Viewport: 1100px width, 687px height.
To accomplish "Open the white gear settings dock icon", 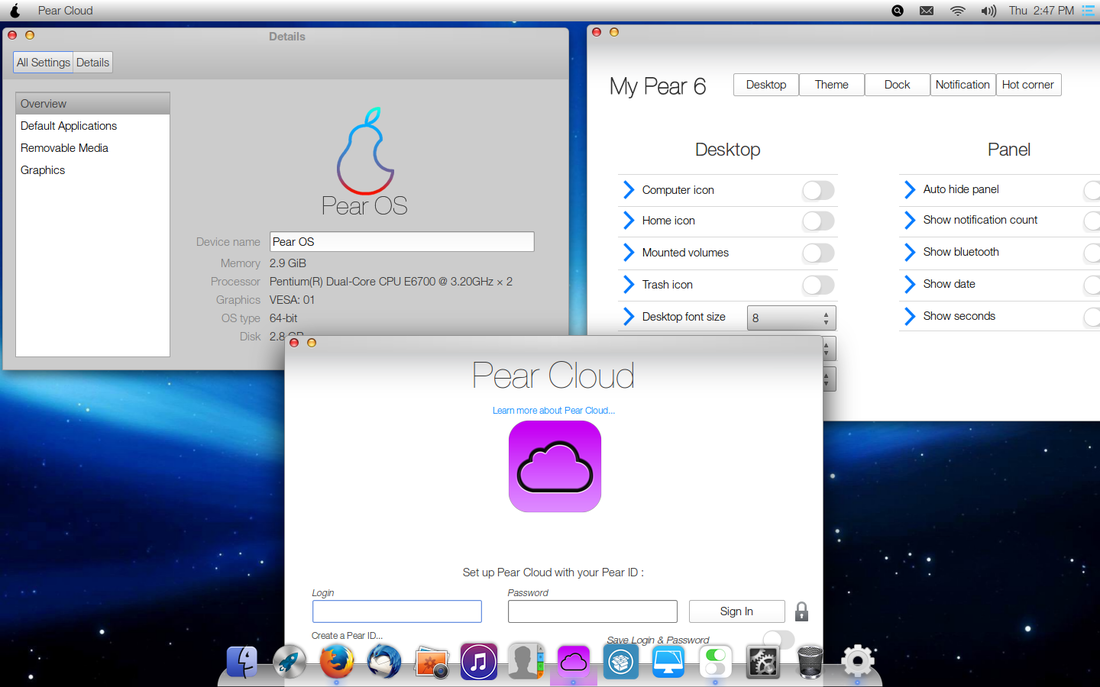I will 858,661.
